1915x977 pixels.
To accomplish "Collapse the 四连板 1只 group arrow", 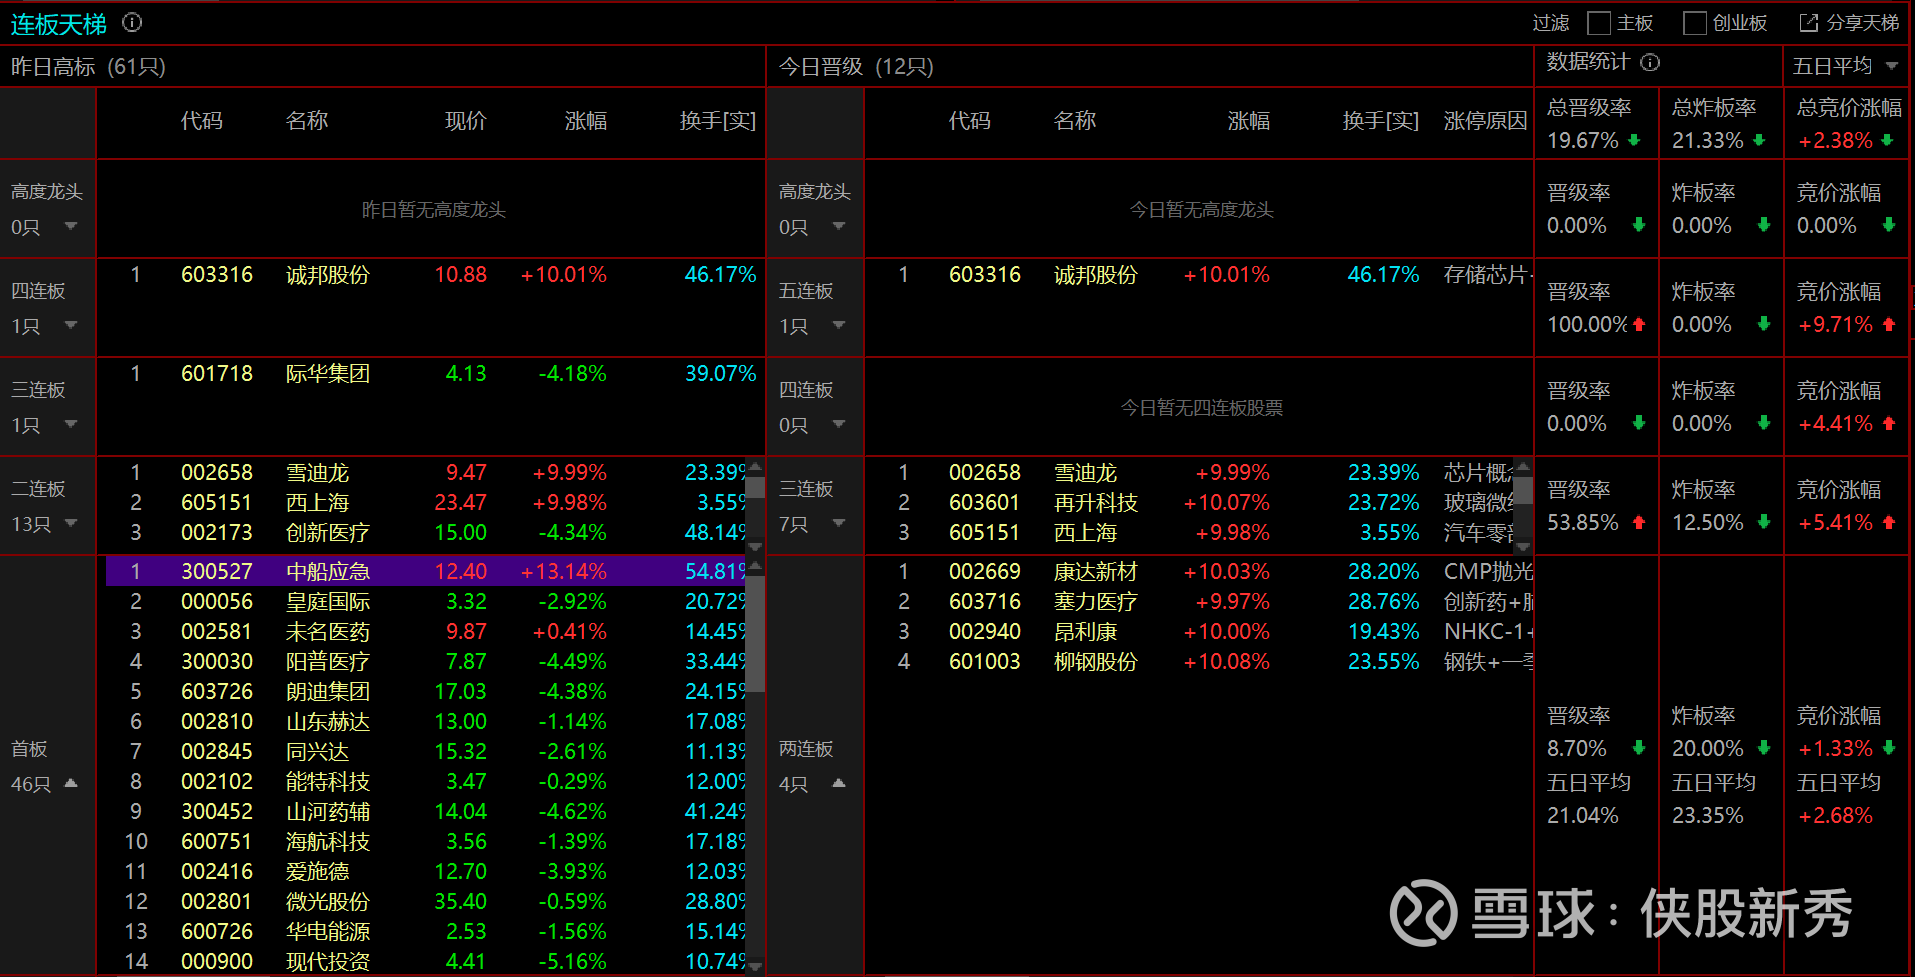I will point(71,325).
